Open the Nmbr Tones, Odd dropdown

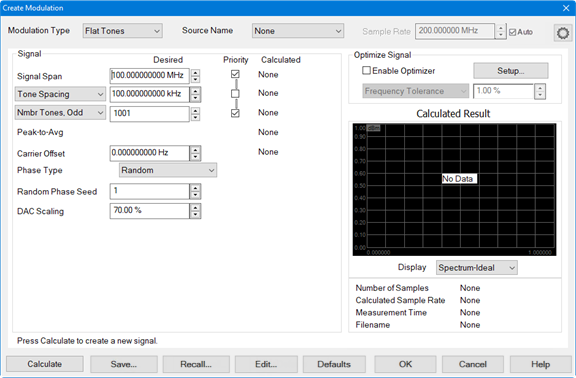(60, 113)
